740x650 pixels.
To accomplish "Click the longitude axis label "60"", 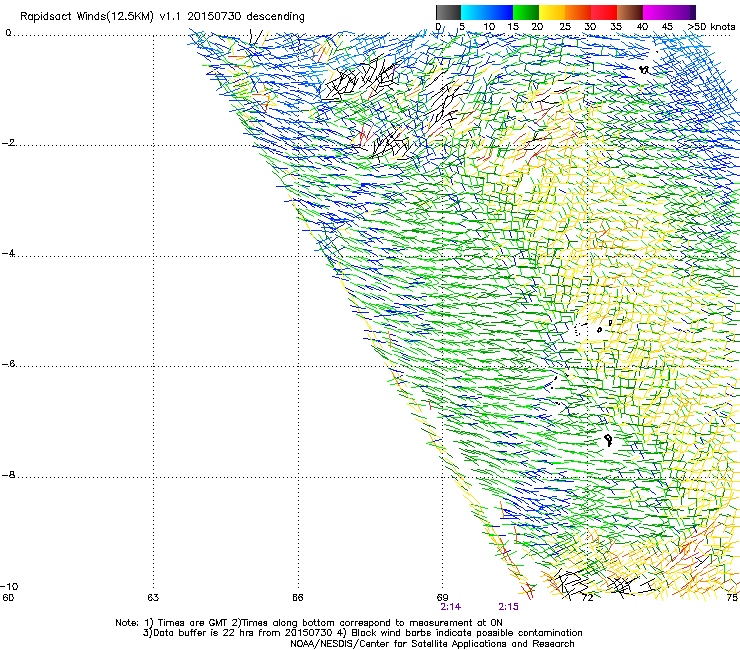I will (x=8, y=598).
